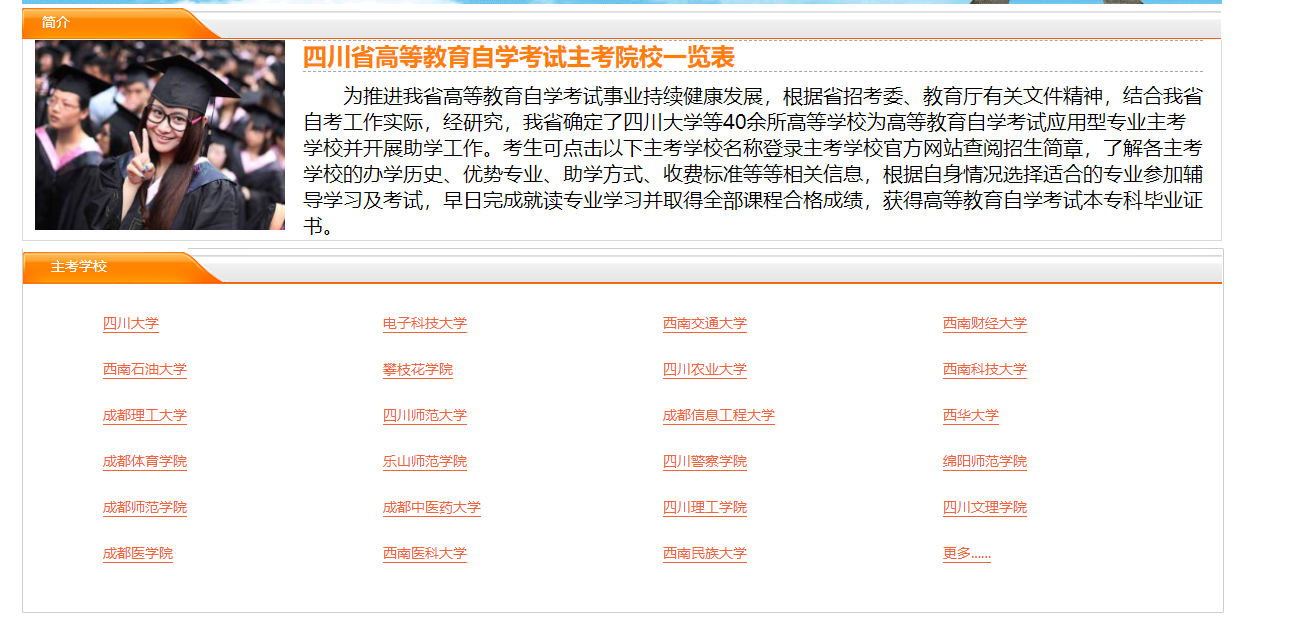Open the 成都体育学院 link

click(x=145, y=462)
